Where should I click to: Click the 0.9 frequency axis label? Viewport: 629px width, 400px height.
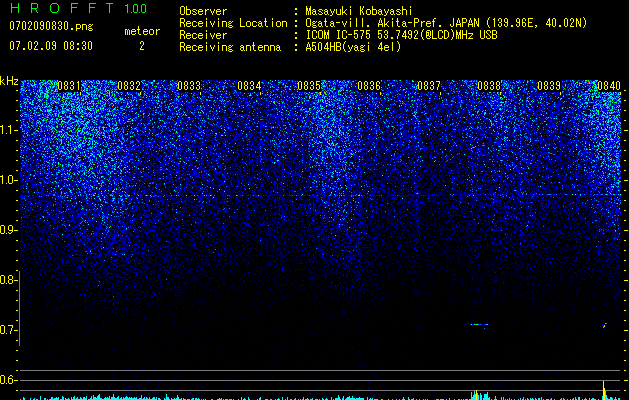tap(7, 230)
